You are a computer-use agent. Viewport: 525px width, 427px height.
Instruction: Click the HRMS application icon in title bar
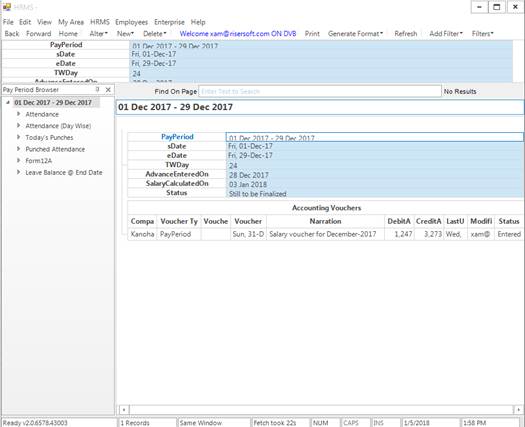pyautogui.click(x=6, y=7)
